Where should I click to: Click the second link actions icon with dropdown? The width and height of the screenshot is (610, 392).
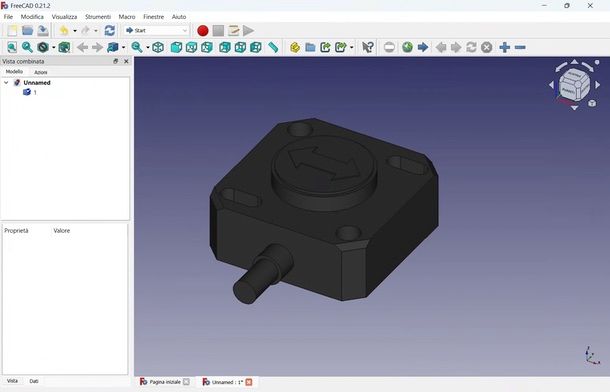341,47
